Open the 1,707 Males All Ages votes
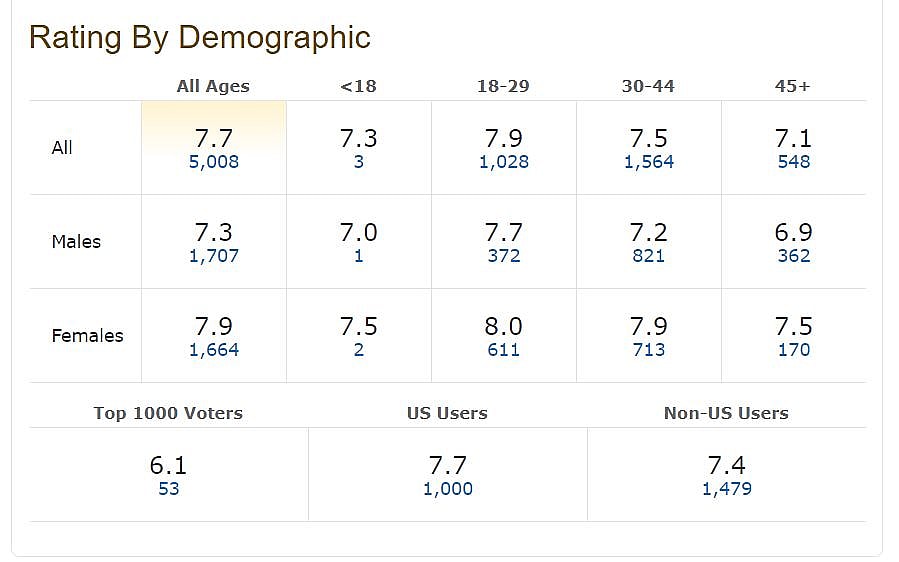899x562 pixels. point(214,256)
